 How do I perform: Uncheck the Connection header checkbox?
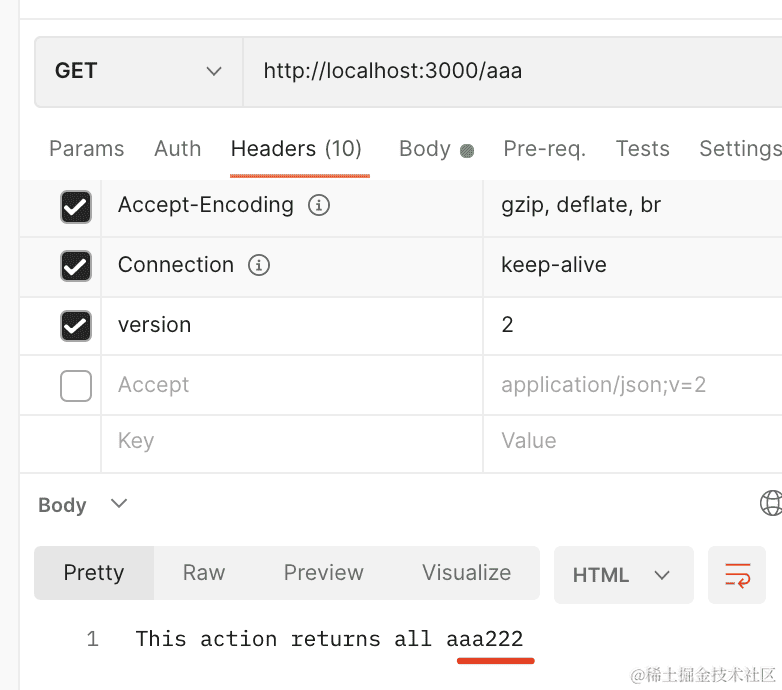point(76,266)
